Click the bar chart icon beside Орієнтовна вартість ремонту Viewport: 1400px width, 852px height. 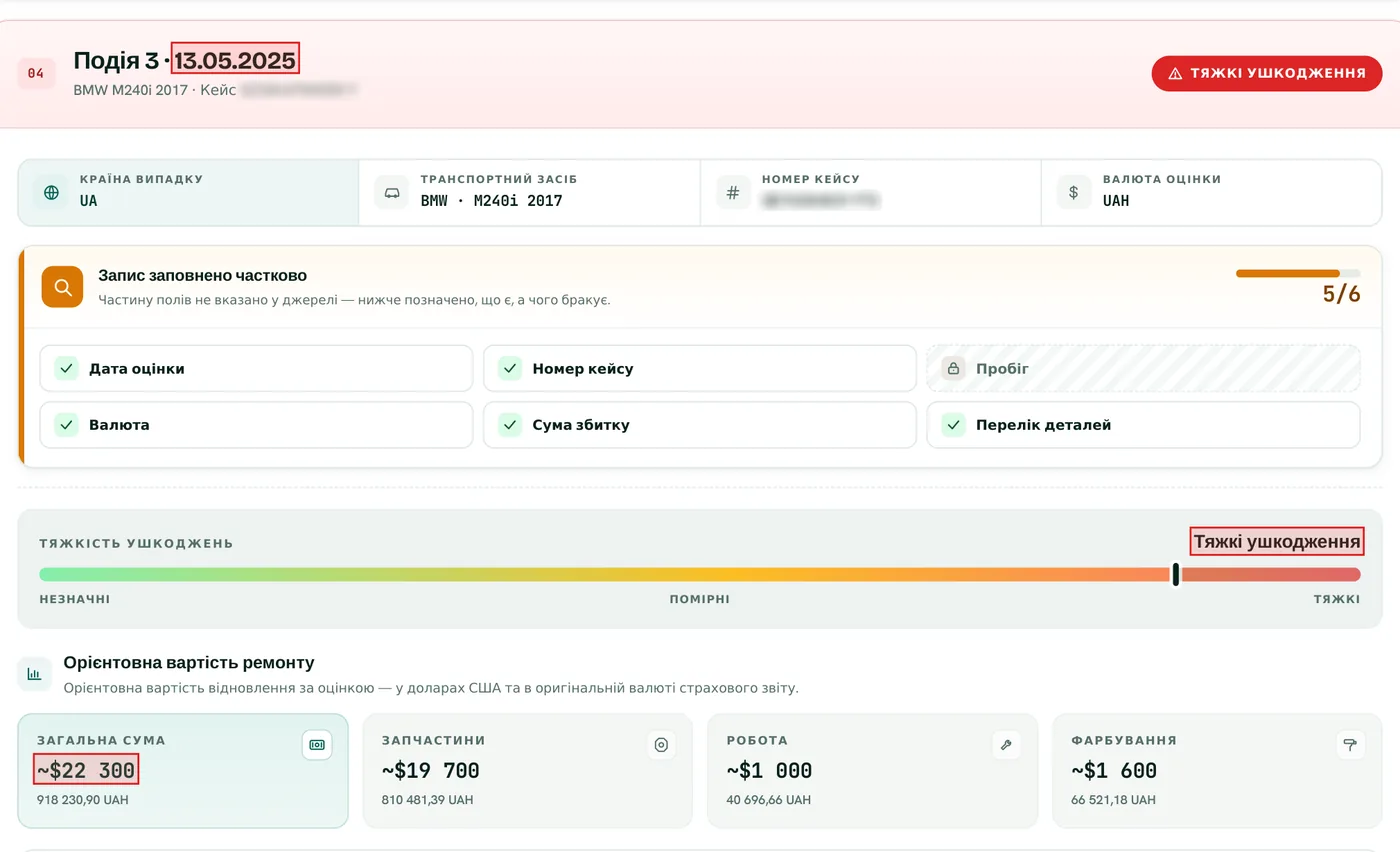coord(35,674)
